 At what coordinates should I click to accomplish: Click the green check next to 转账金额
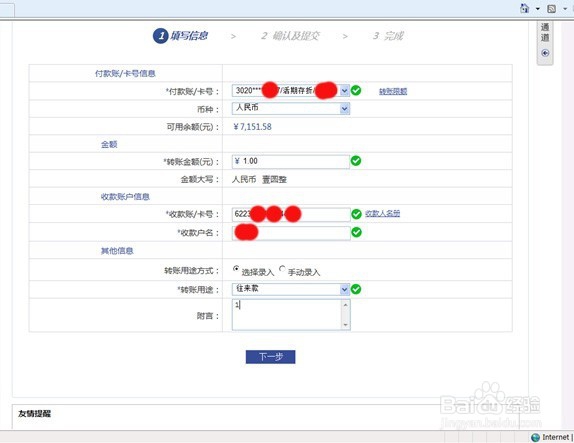(x=356, y=161)
